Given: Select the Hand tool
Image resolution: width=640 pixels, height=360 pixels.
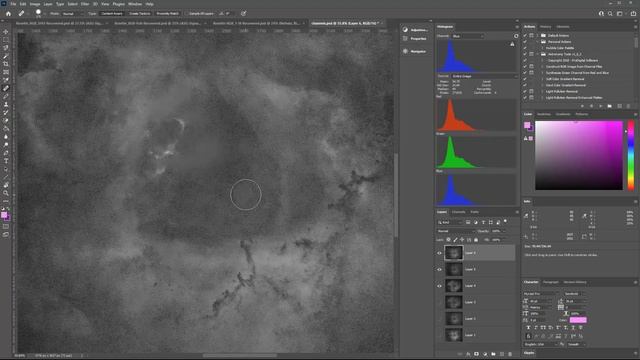Looking at the screenshot, I should click(x=6, y=185).
